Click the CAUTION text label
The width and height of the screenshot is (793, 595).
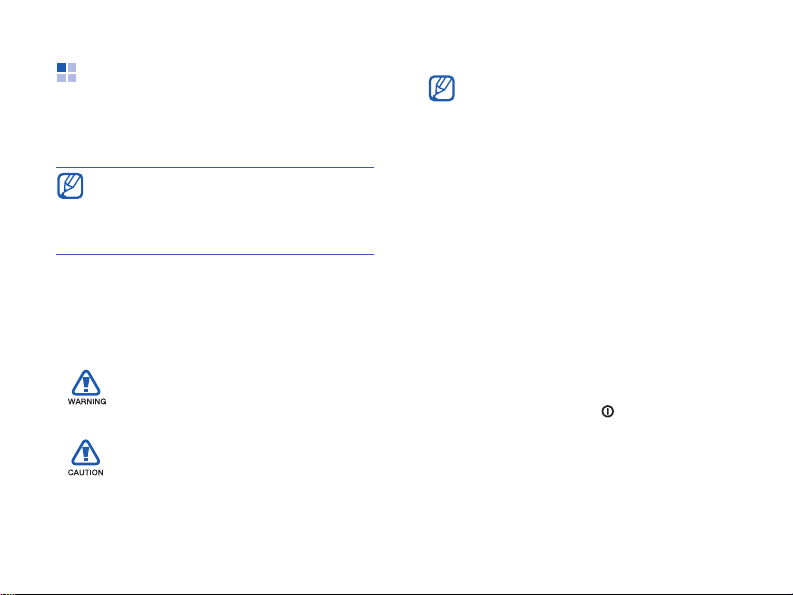click(x=85, y=472)
